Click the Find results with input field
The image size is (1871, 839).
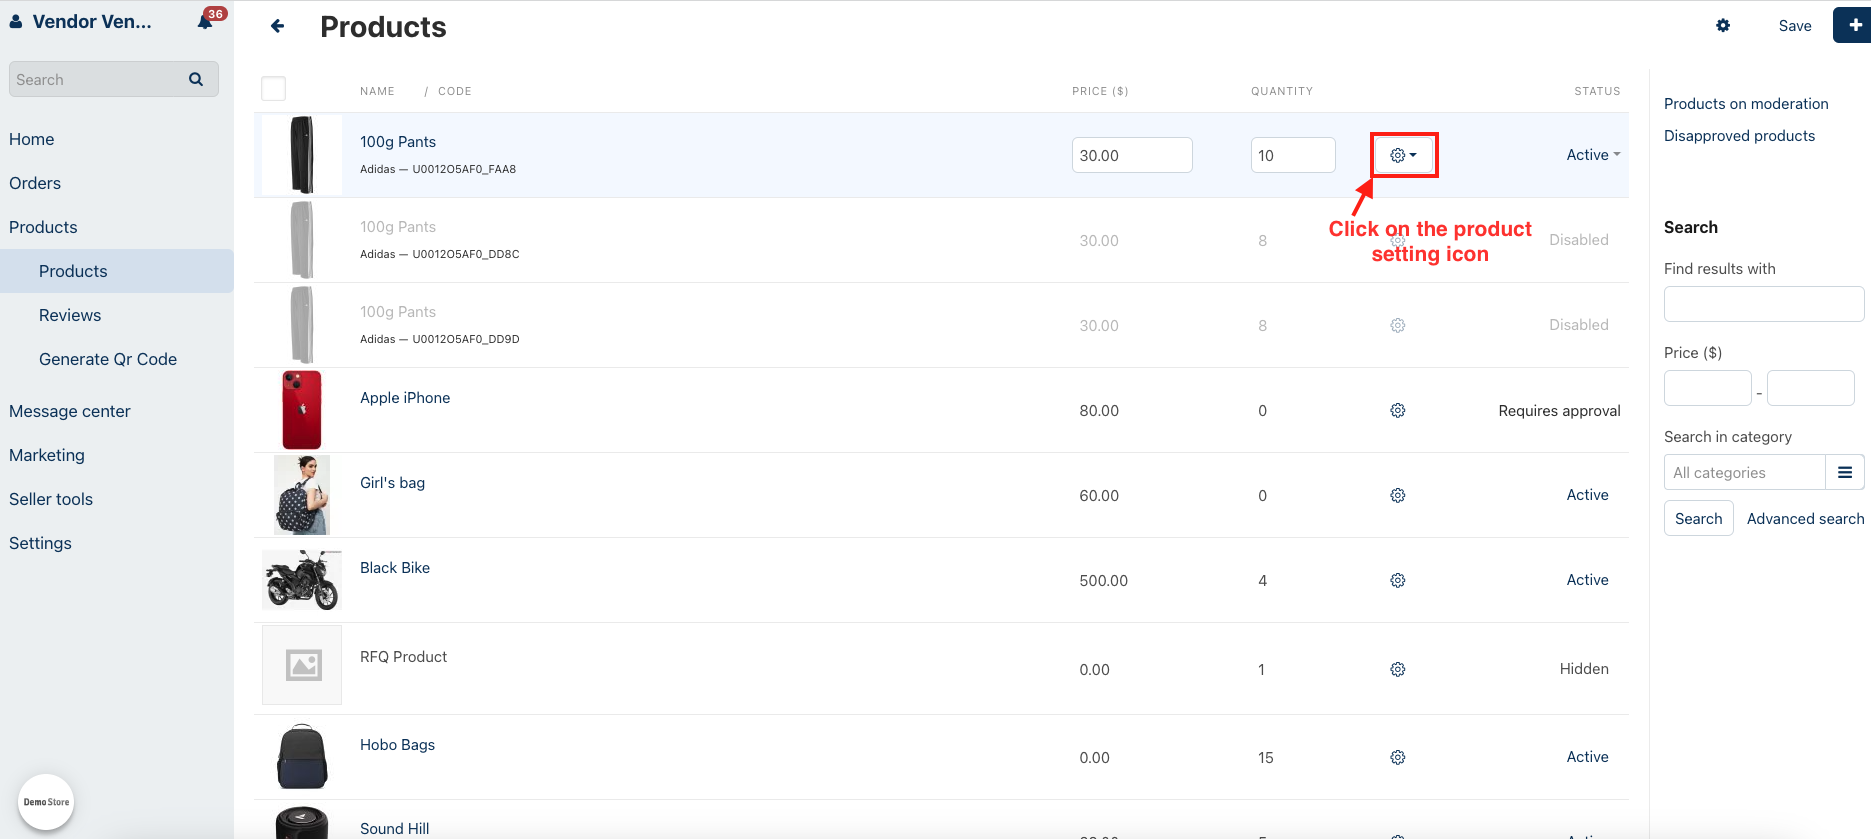pyautogui.click(x=1763, y=304)
